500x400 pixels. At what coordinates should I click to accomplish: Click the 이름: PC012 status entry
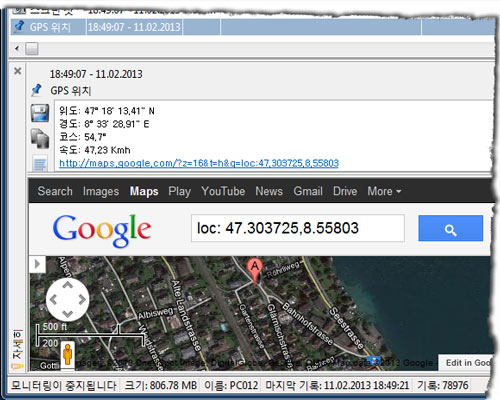click(x=231, y=386)
